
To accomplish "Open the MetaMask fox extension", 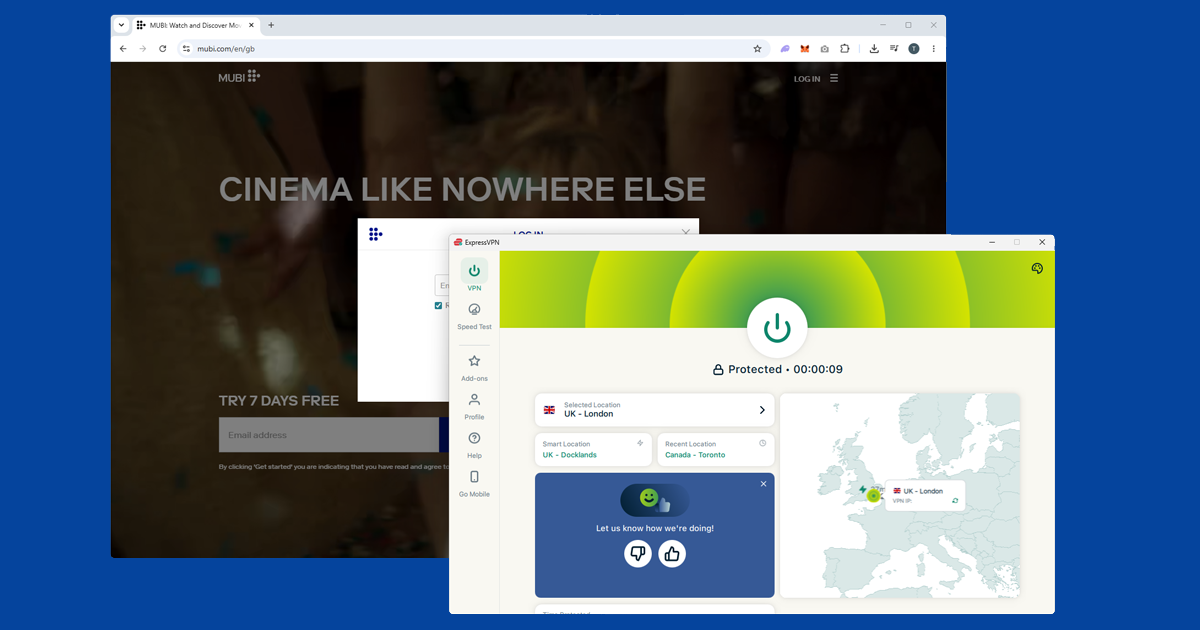I will 804,48.
